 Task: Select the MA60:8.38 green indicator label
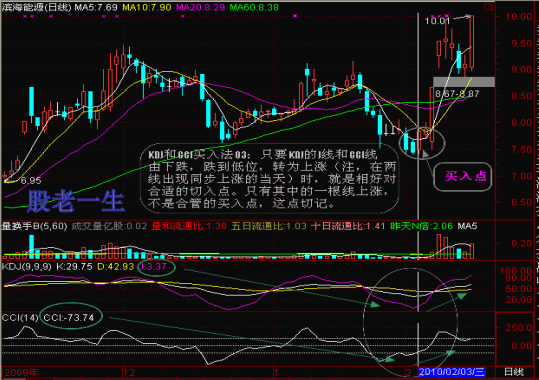click(254, 7)
